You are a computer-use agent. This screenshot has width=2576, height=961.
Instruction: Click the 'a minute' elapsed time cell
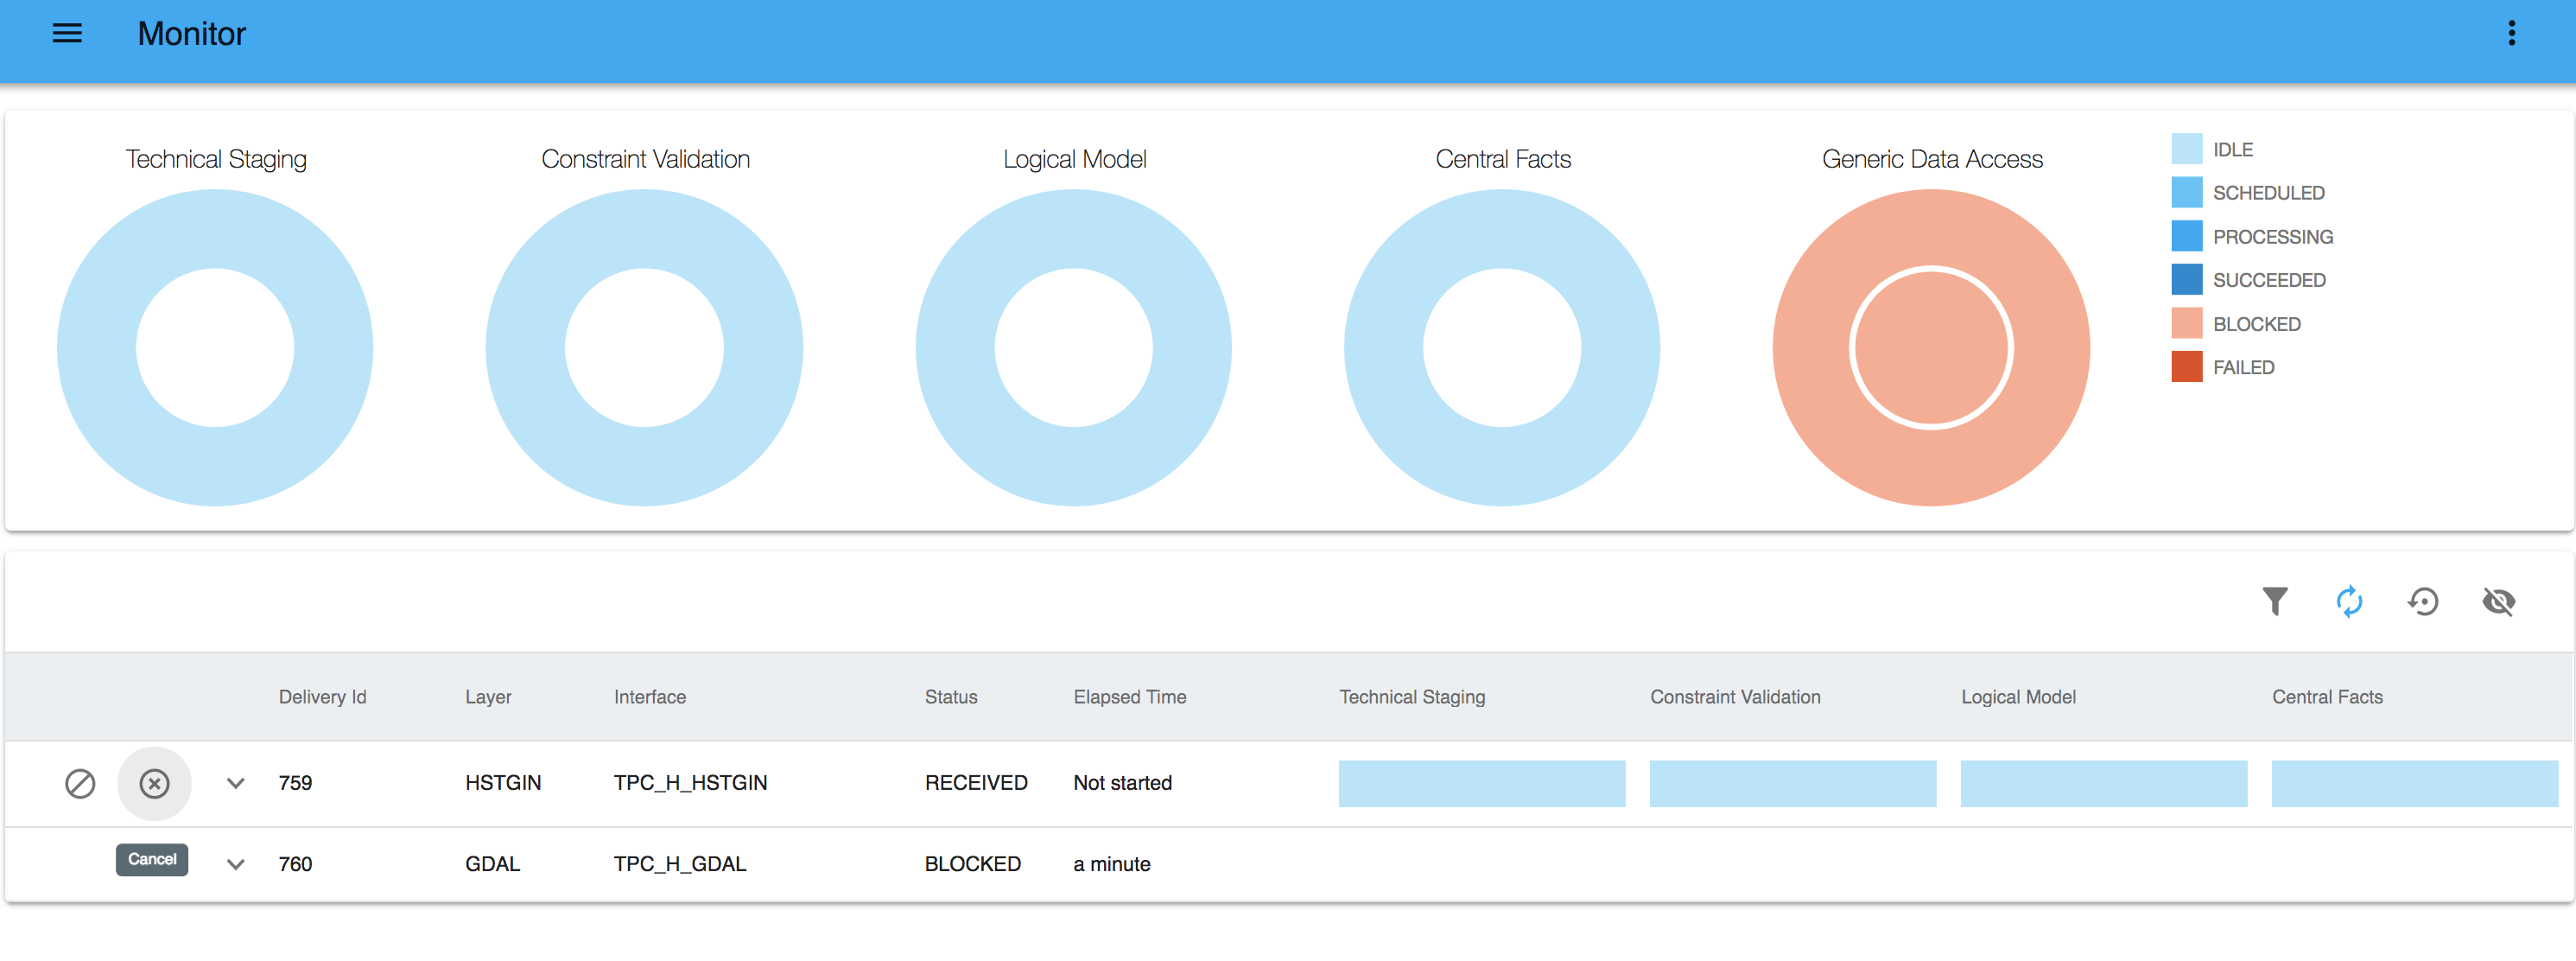pyautogui.click(x=1112, y=864)
